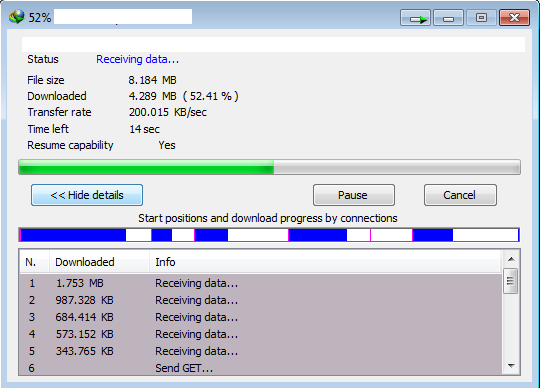Click the Yes resume capability value

[167, 145]
